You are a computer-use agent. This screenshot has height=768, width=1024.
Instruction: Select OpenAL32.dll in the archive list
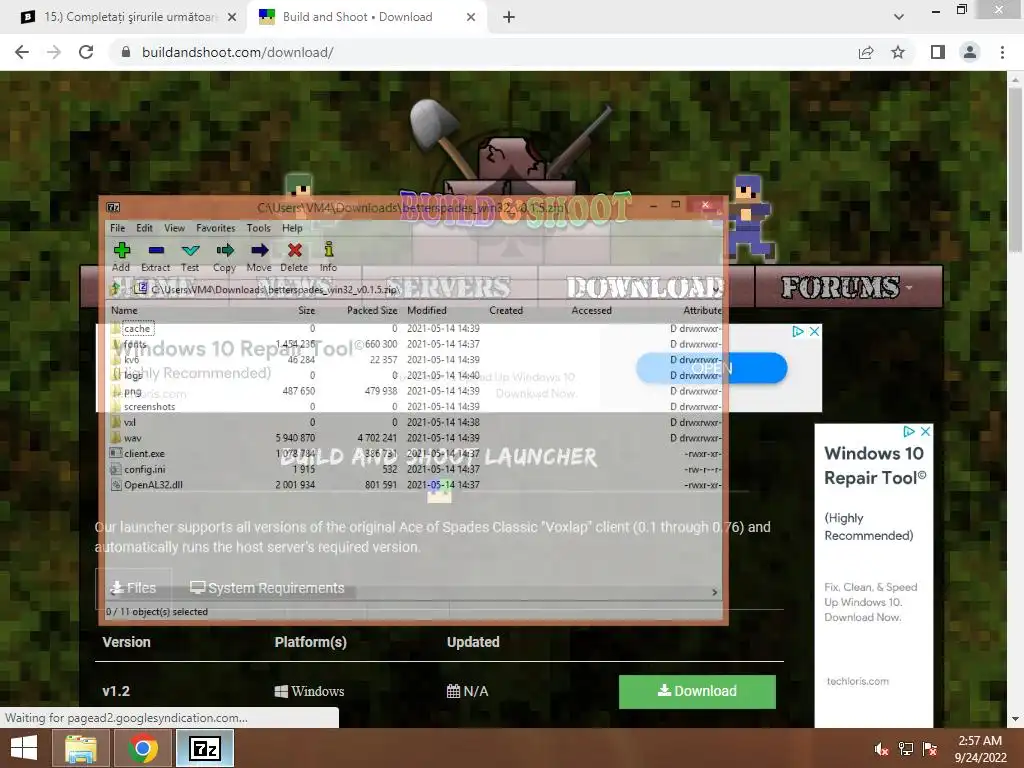click(x=153, y=485)
